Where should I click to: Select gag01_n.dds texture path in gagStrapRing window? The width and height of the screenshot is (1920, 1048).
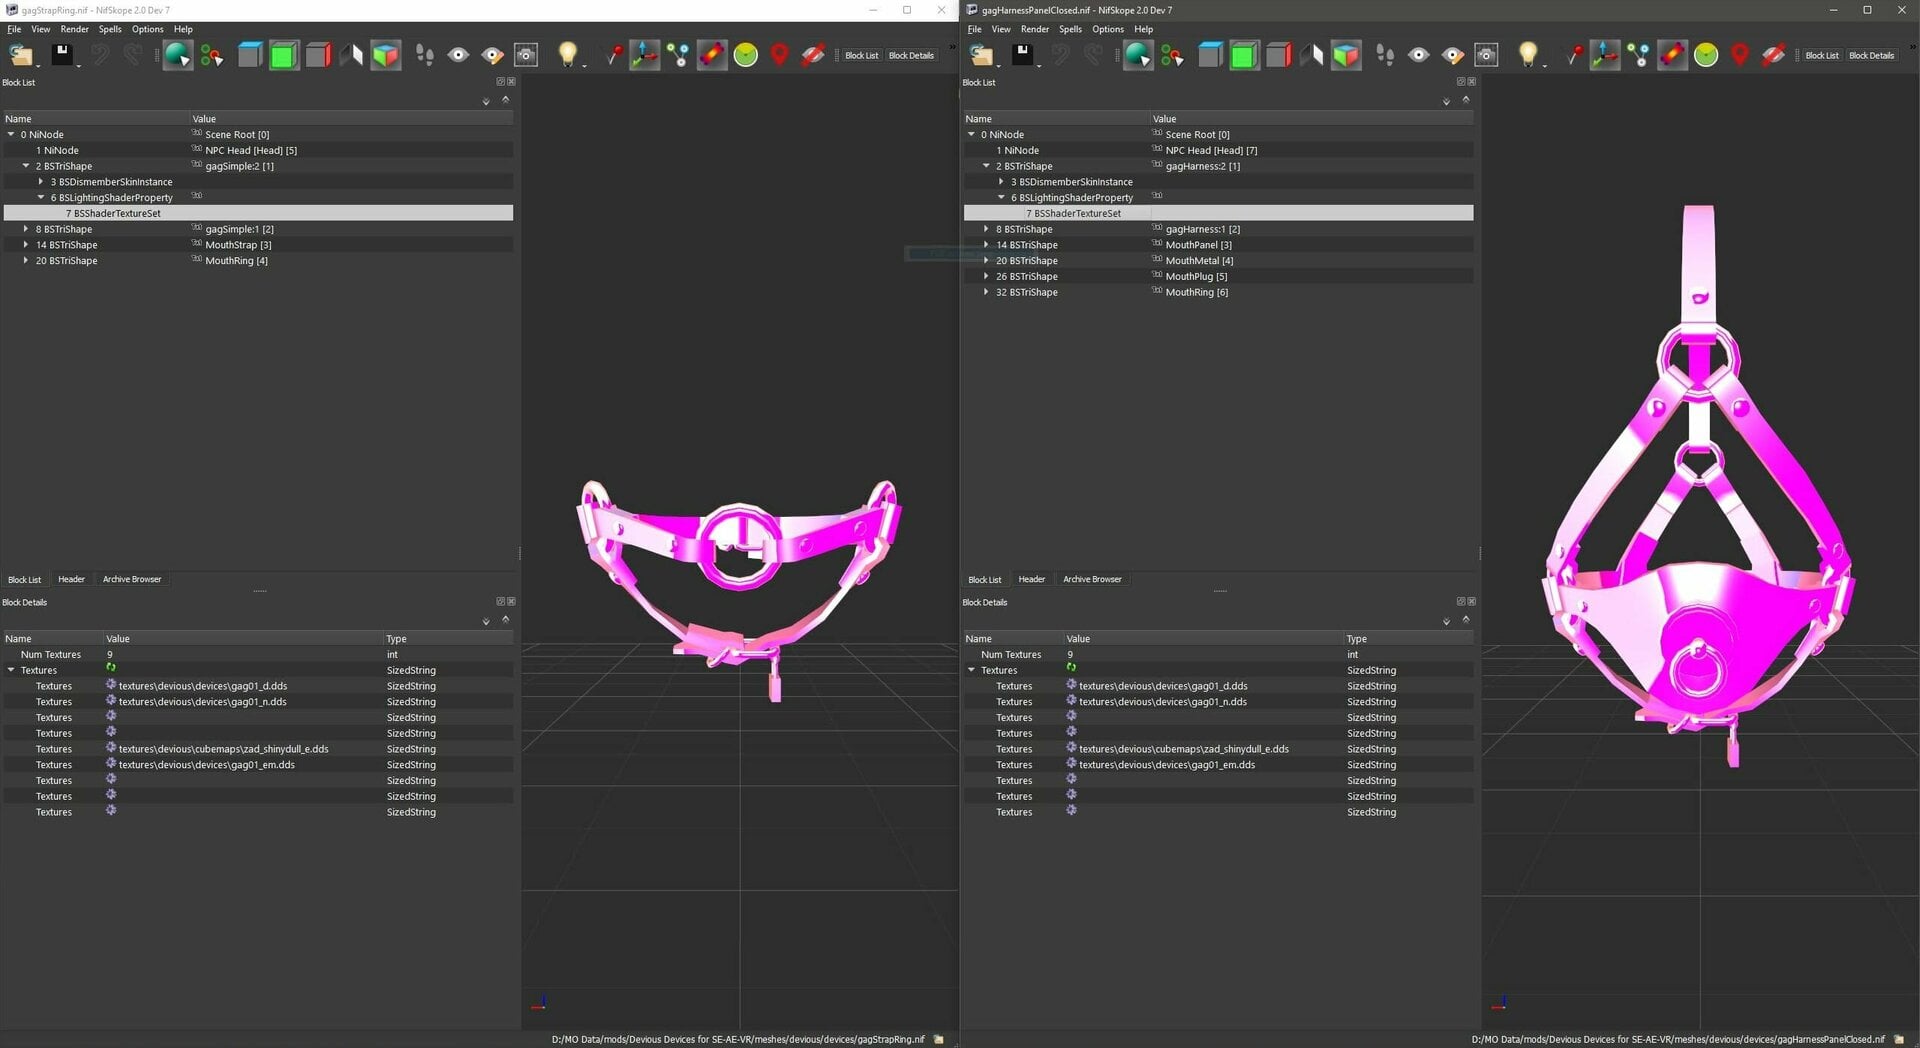pyautogui.click(x=203, y=702)
